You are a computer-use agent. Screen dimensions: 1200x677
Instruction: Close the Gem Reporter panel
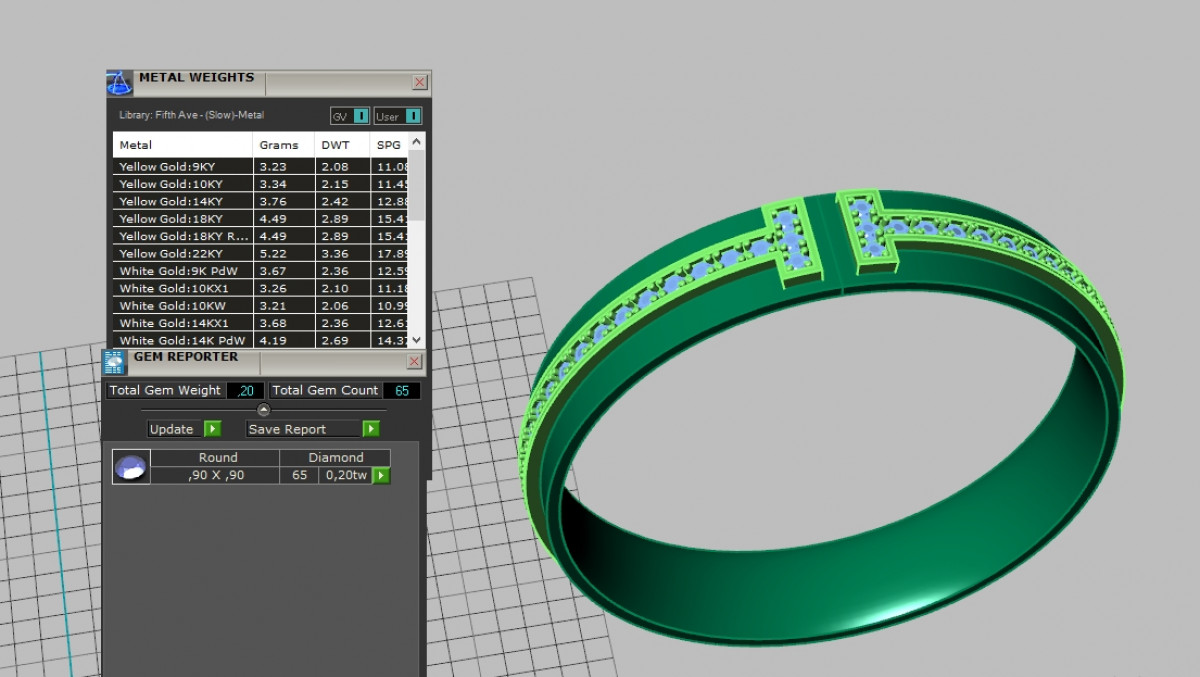point(414,361)
